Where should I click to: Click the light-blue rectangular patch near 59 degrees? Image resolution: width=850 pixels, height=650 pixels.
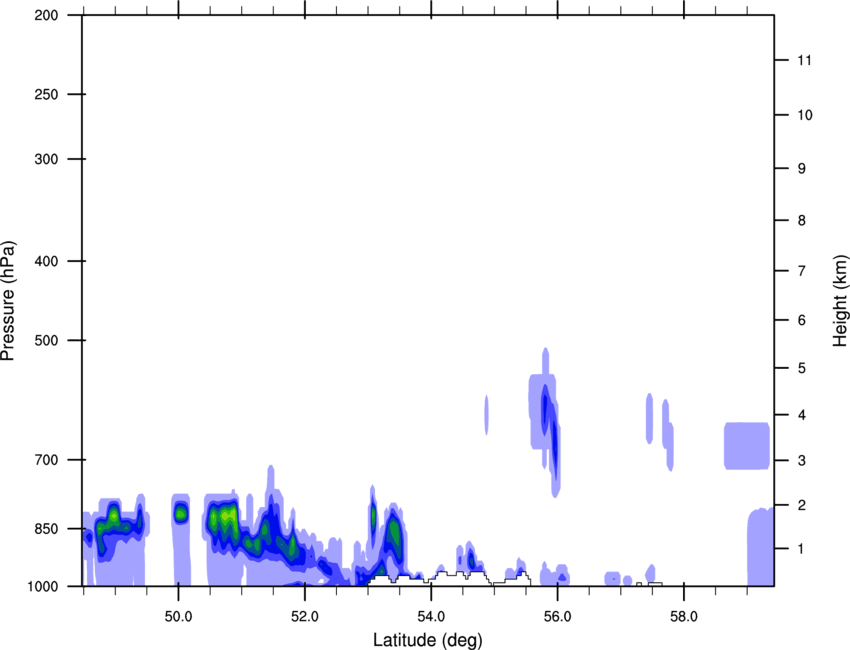pyautogui.click(x=747, y=446)
